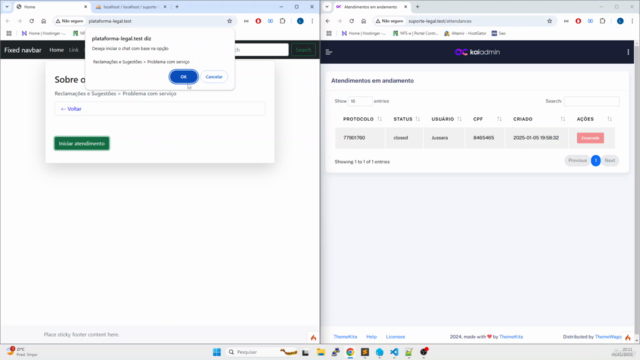Open the Licenses footer link
The image size is (640, 360).
pyautogui.click(x=396, y=337)
